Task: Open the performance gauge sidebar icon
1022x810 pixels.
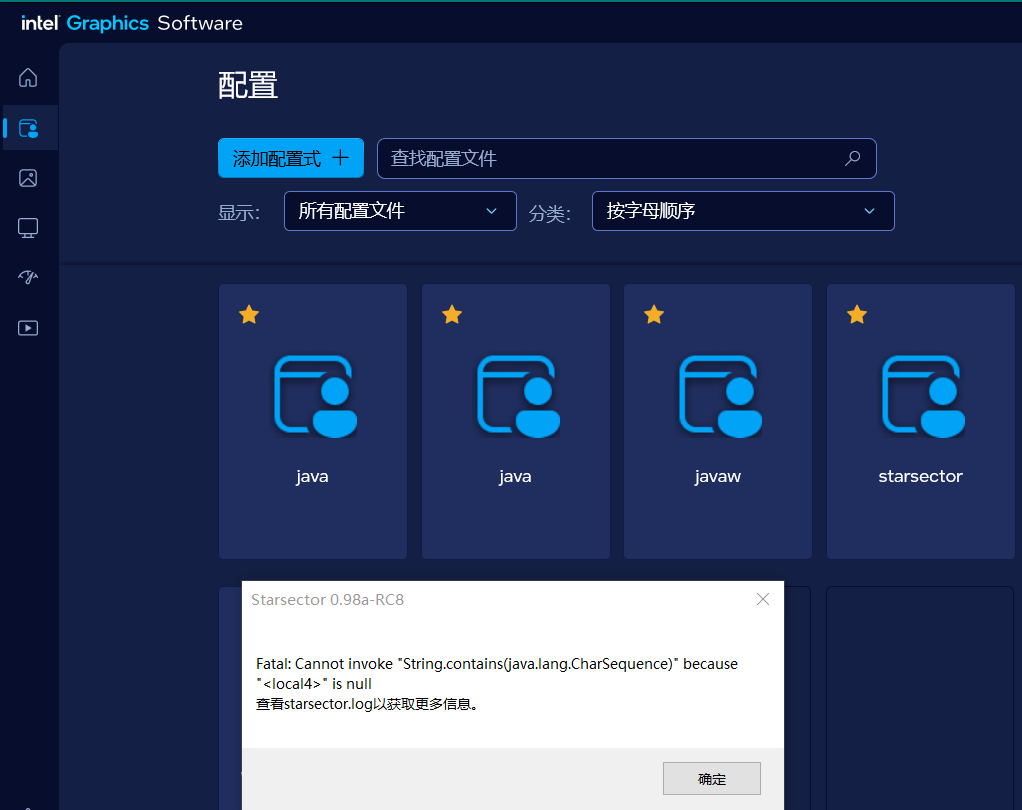Action: point(28,277)
